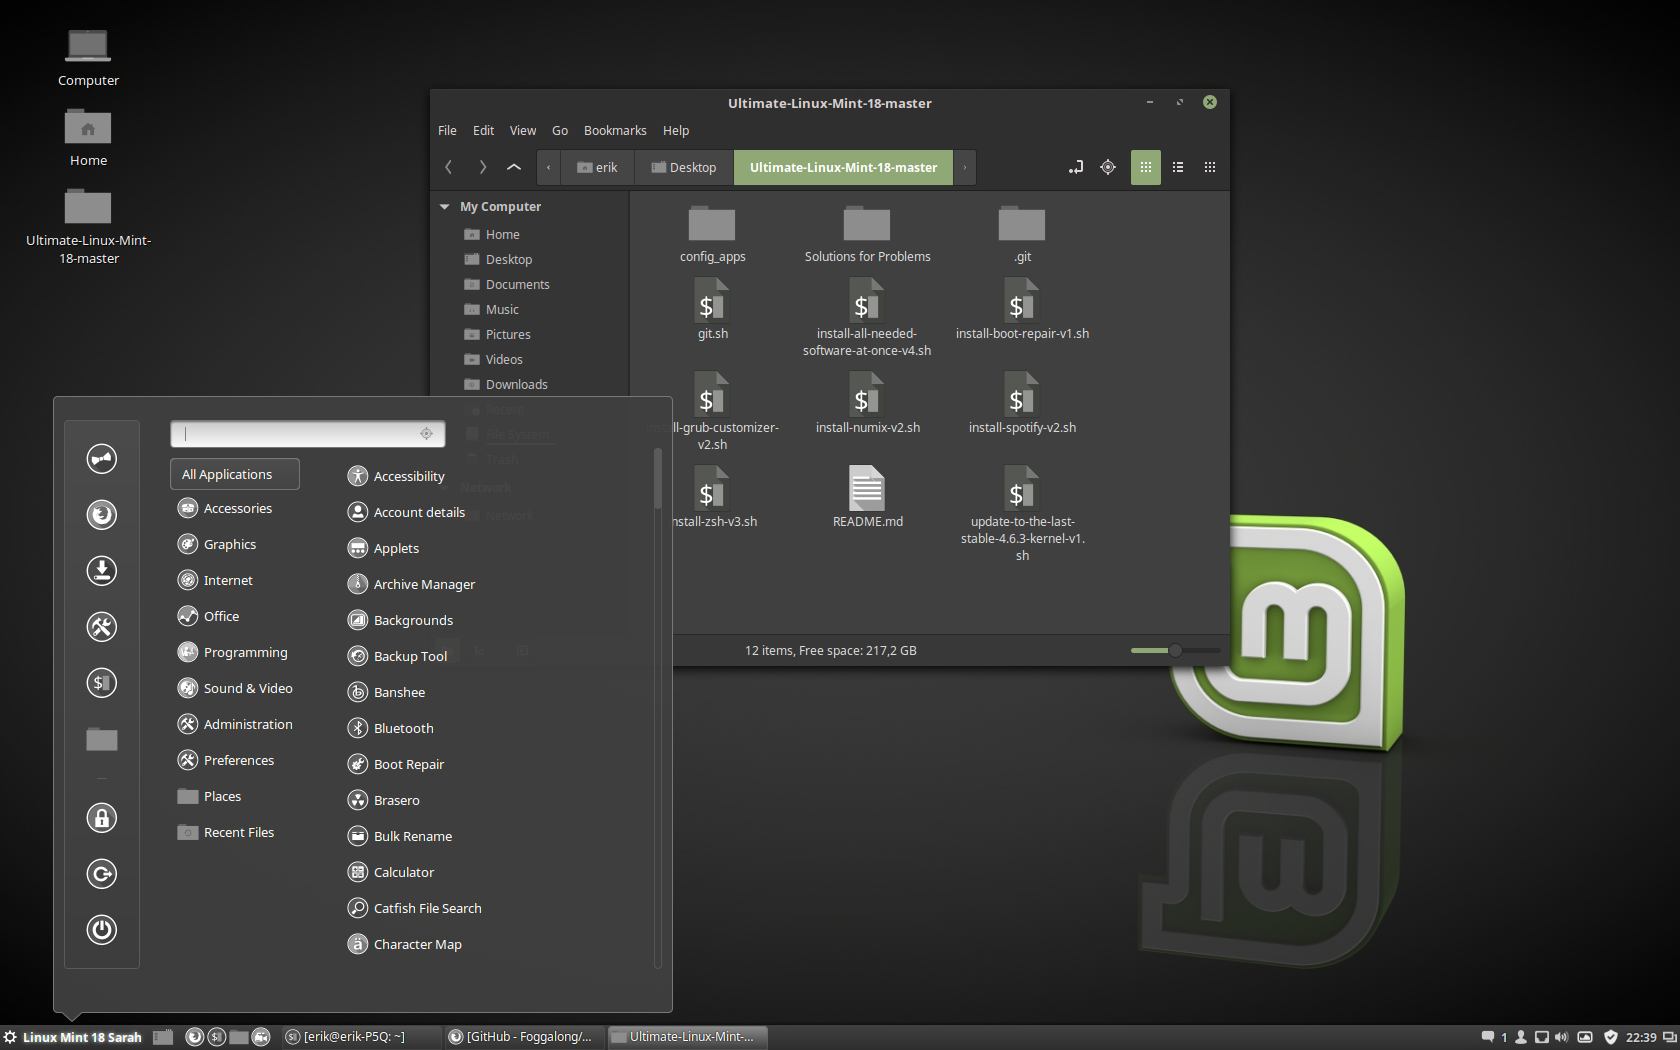Open the Help menu
This screenshot has width=1680, height=1050.
coord(676,131)
